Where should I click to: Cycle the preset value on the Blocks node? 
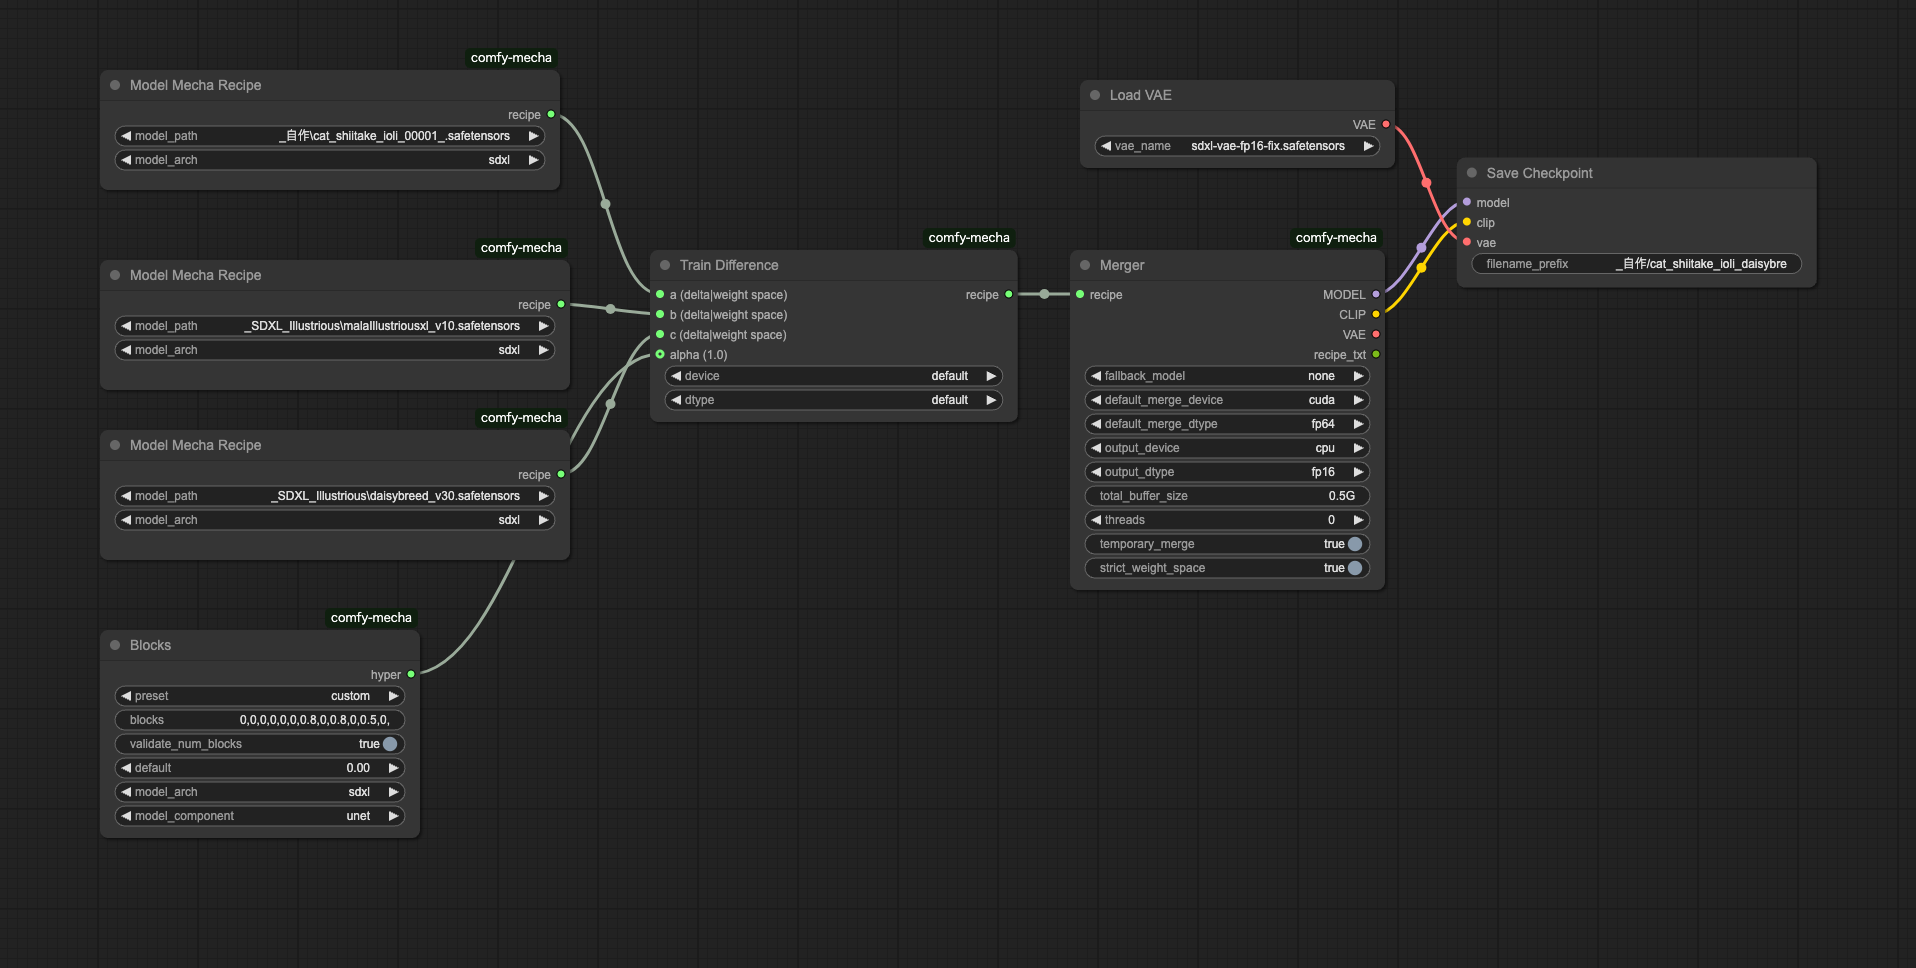pos(393,695)
